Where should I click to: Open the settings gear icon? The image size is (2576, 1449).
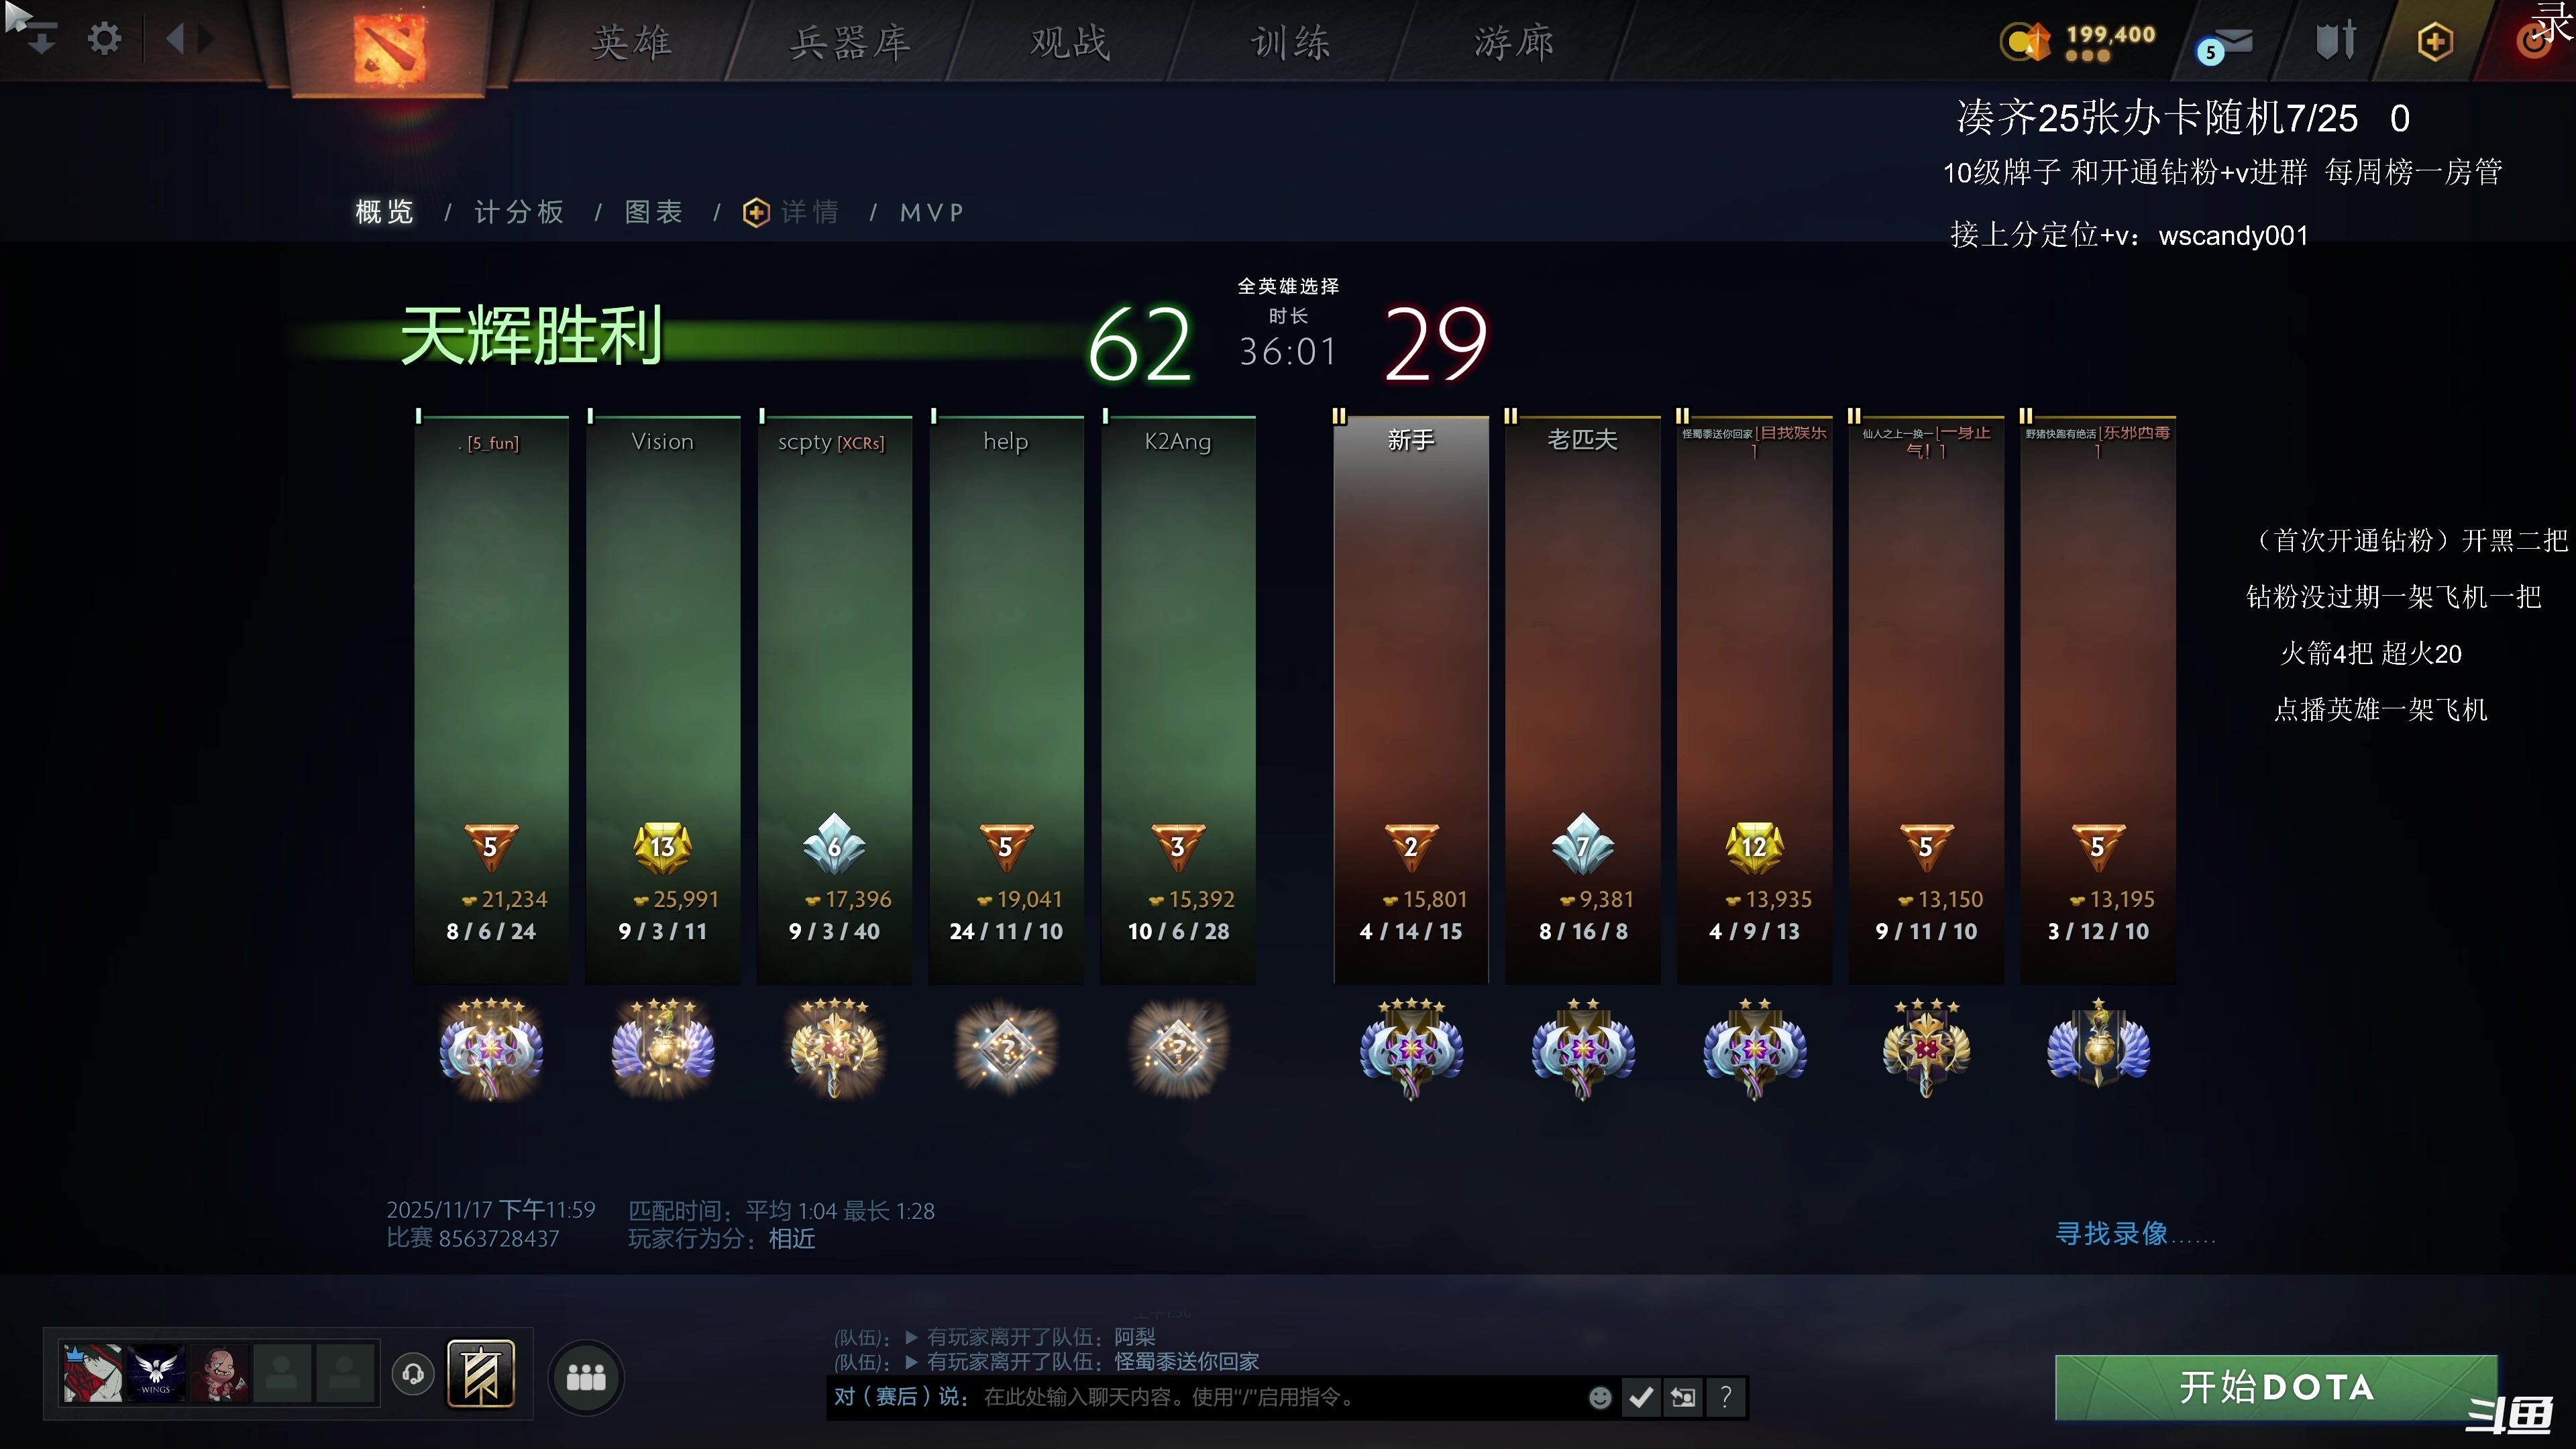click(104, 39)
